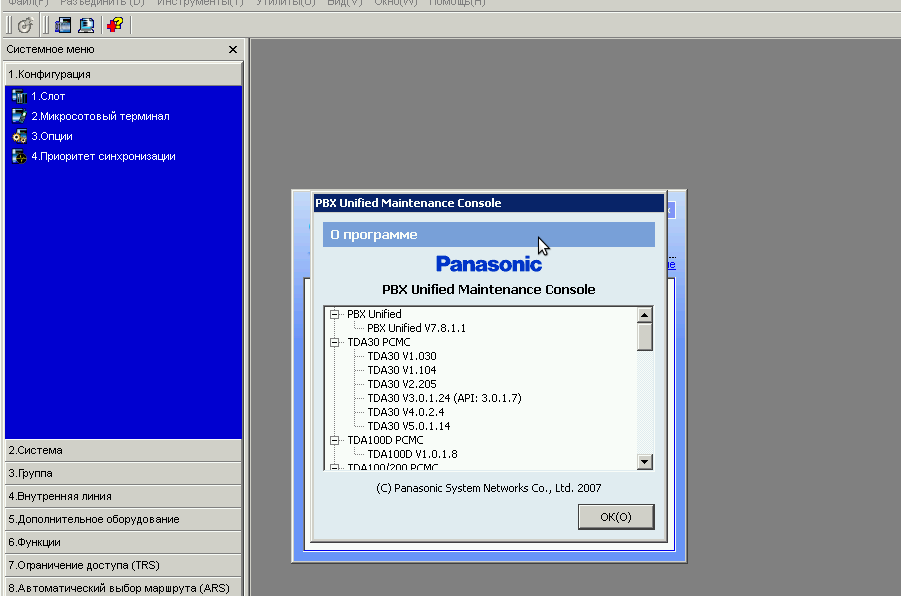Collapse the TDA100/200 PCMC tree node
This screenshot has height=596, width=901.
334,467
